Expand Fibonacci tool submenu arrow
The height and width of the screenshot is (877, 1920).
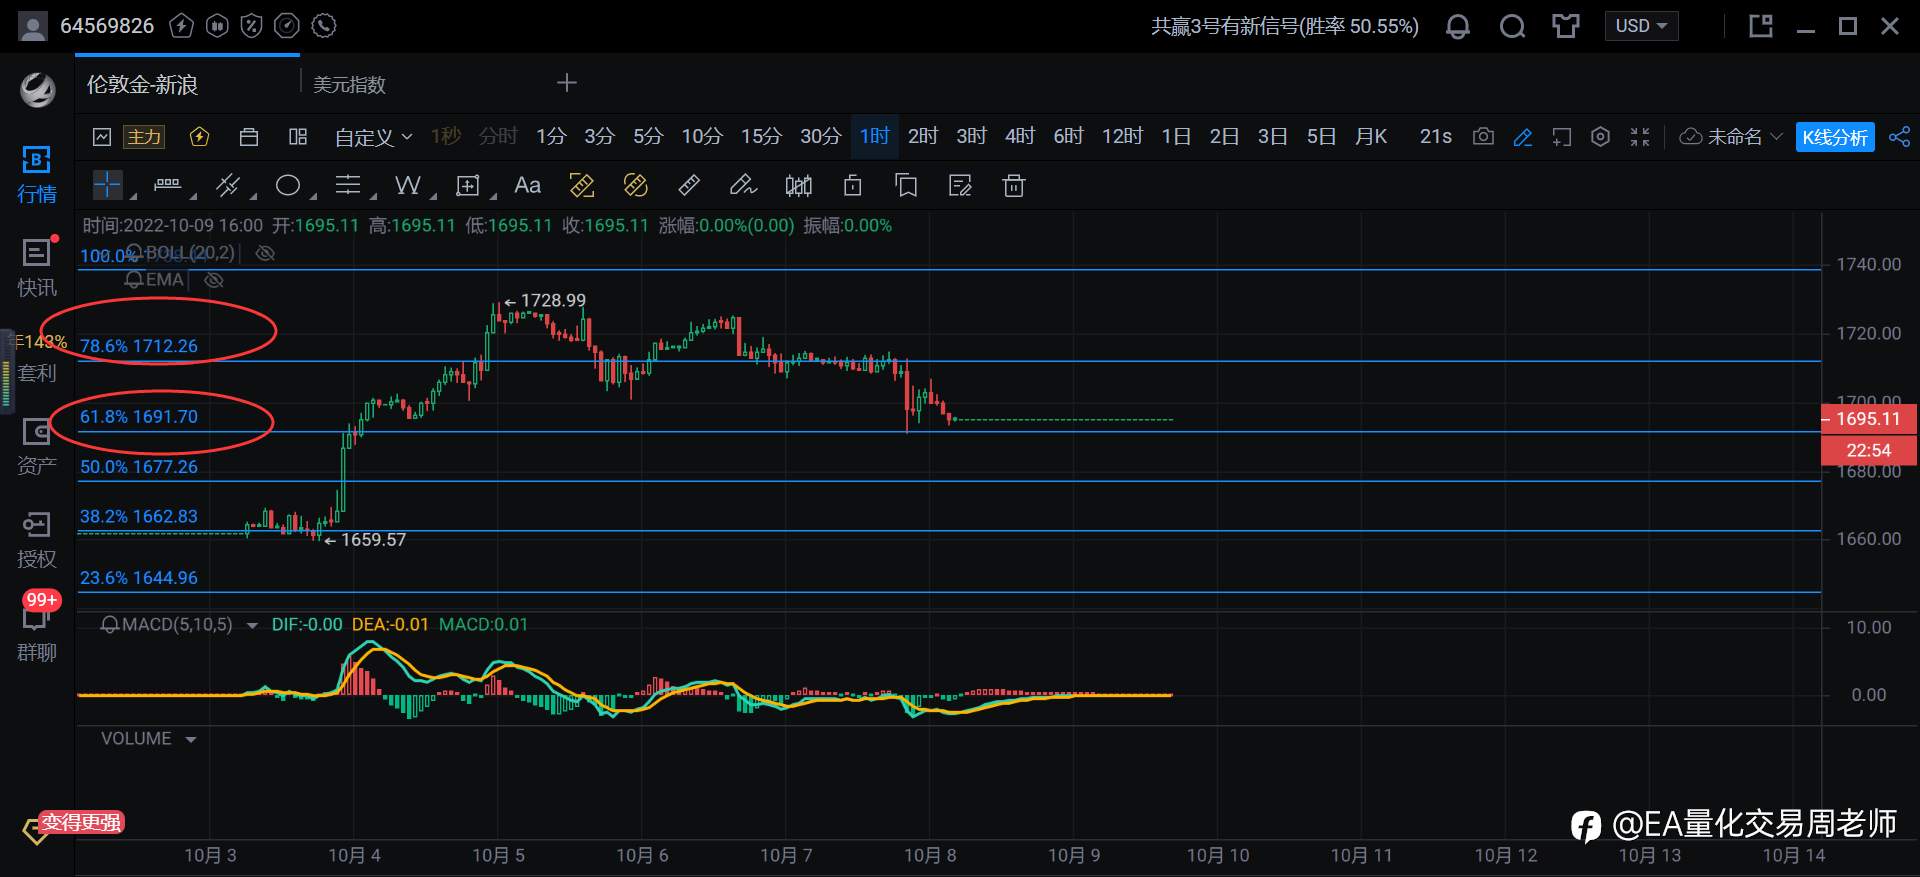pos(373,195)
